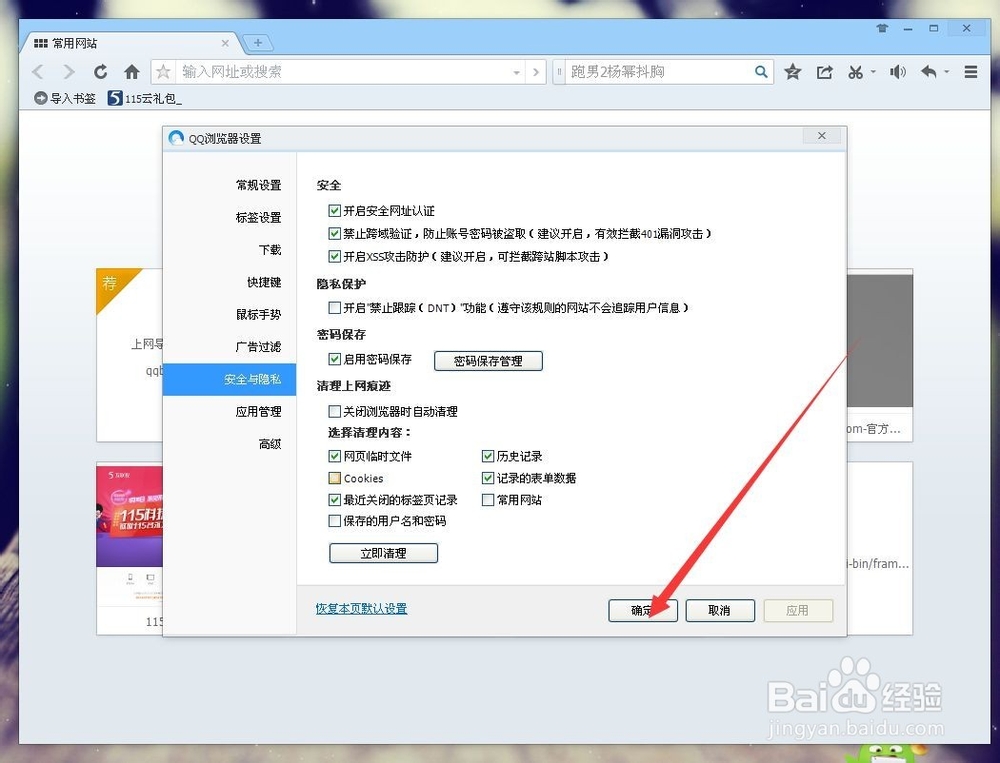Mute sound with the speaker icon
The image size is (1000, 763).
click(x=897, y=72)
